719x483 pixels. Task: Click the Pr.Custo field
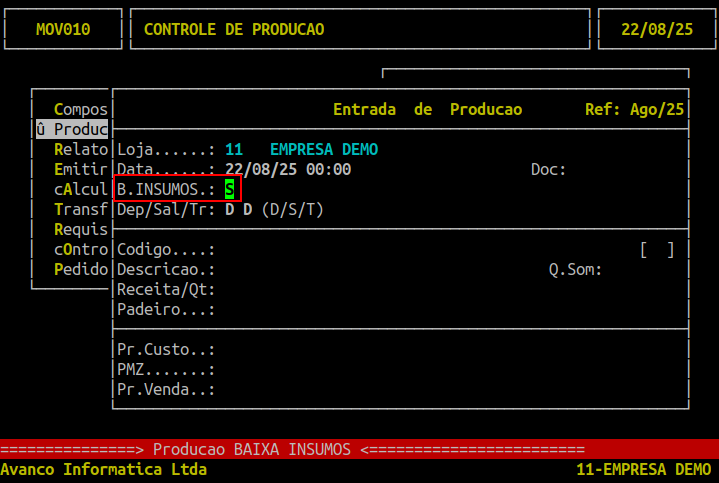(300, 349)
